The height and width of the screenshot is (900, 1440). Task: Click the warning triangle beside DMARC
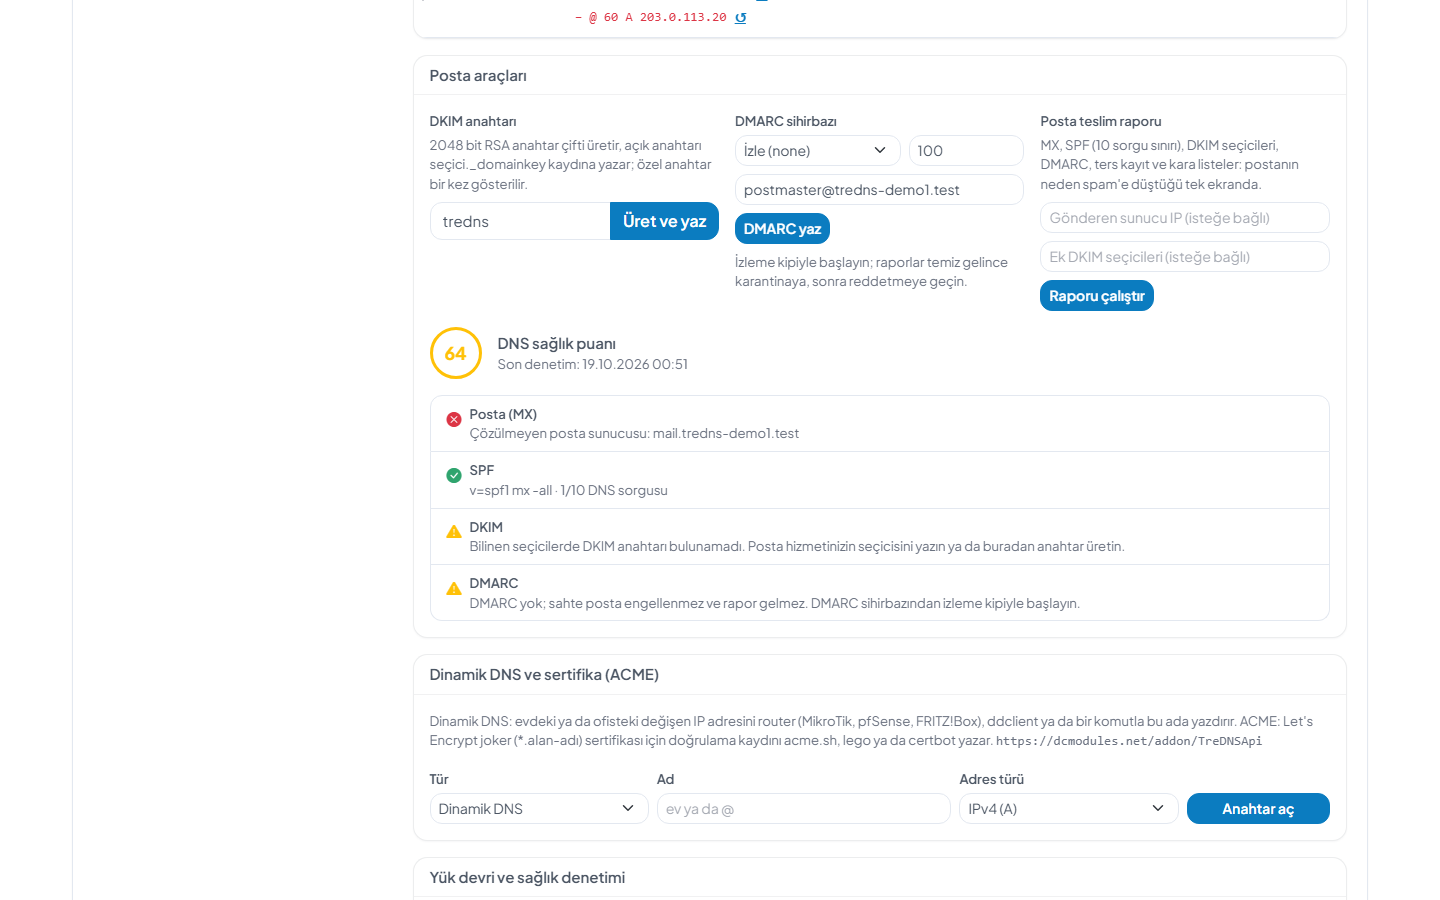point(454,589)
